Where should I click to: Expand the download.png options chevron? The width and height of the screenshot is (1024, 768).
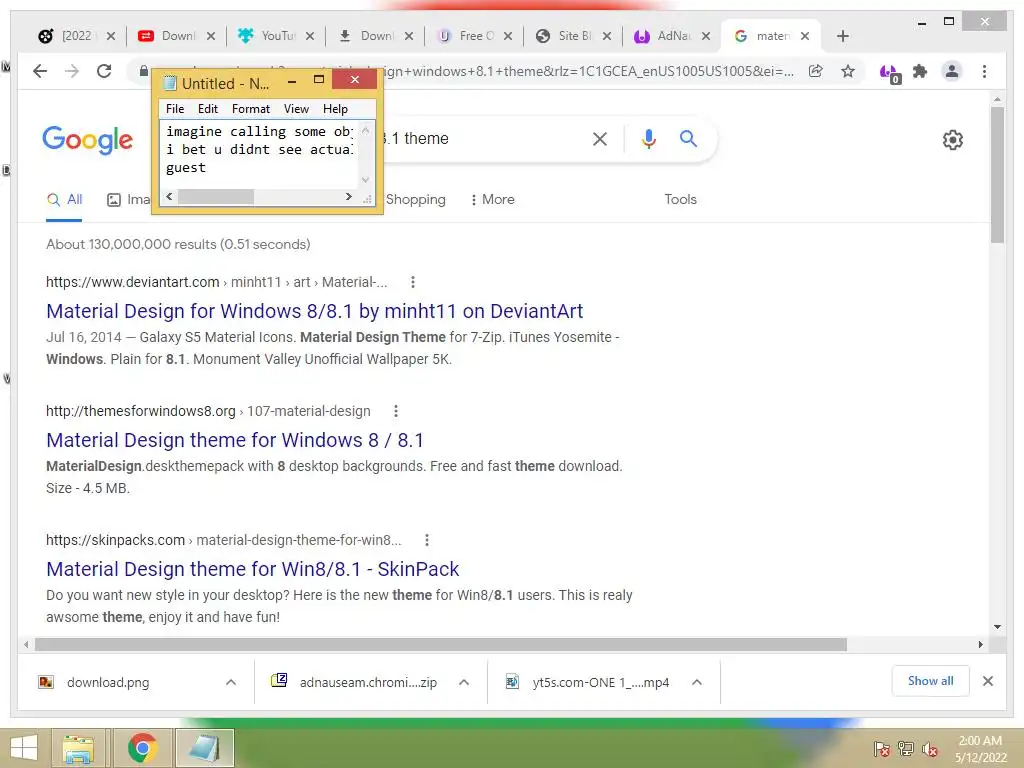click(x=231, y=682)
